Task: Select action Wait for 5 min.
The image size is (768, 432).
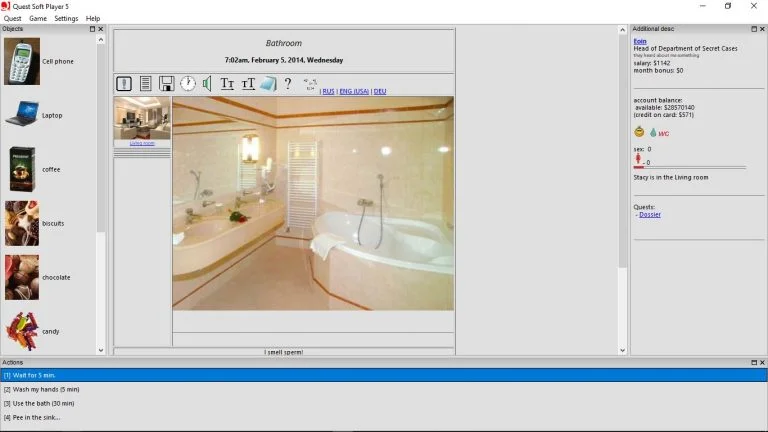Action: tap(384, 375)
